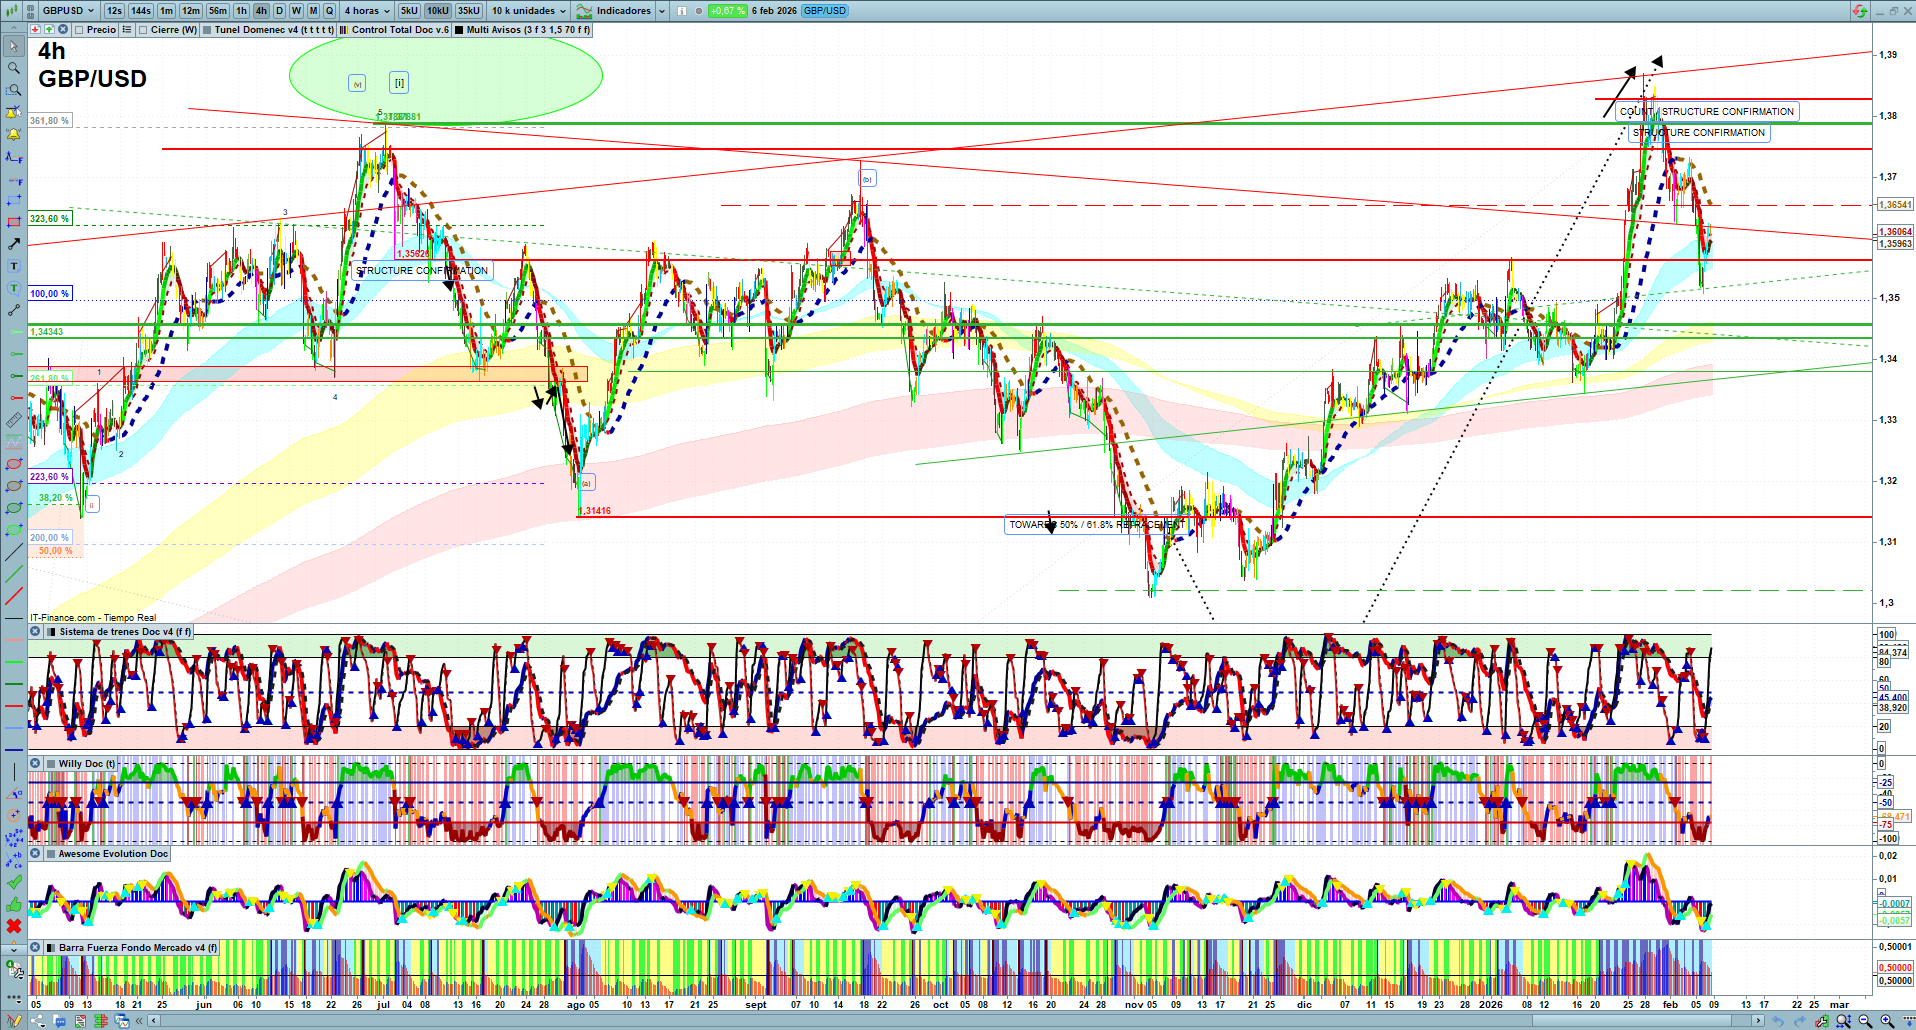Open the 10 k unidades dropdown
Image resolution: width=1916 pixels, height=1030 pixels.
pyautogui.click(x=528, y=11)
